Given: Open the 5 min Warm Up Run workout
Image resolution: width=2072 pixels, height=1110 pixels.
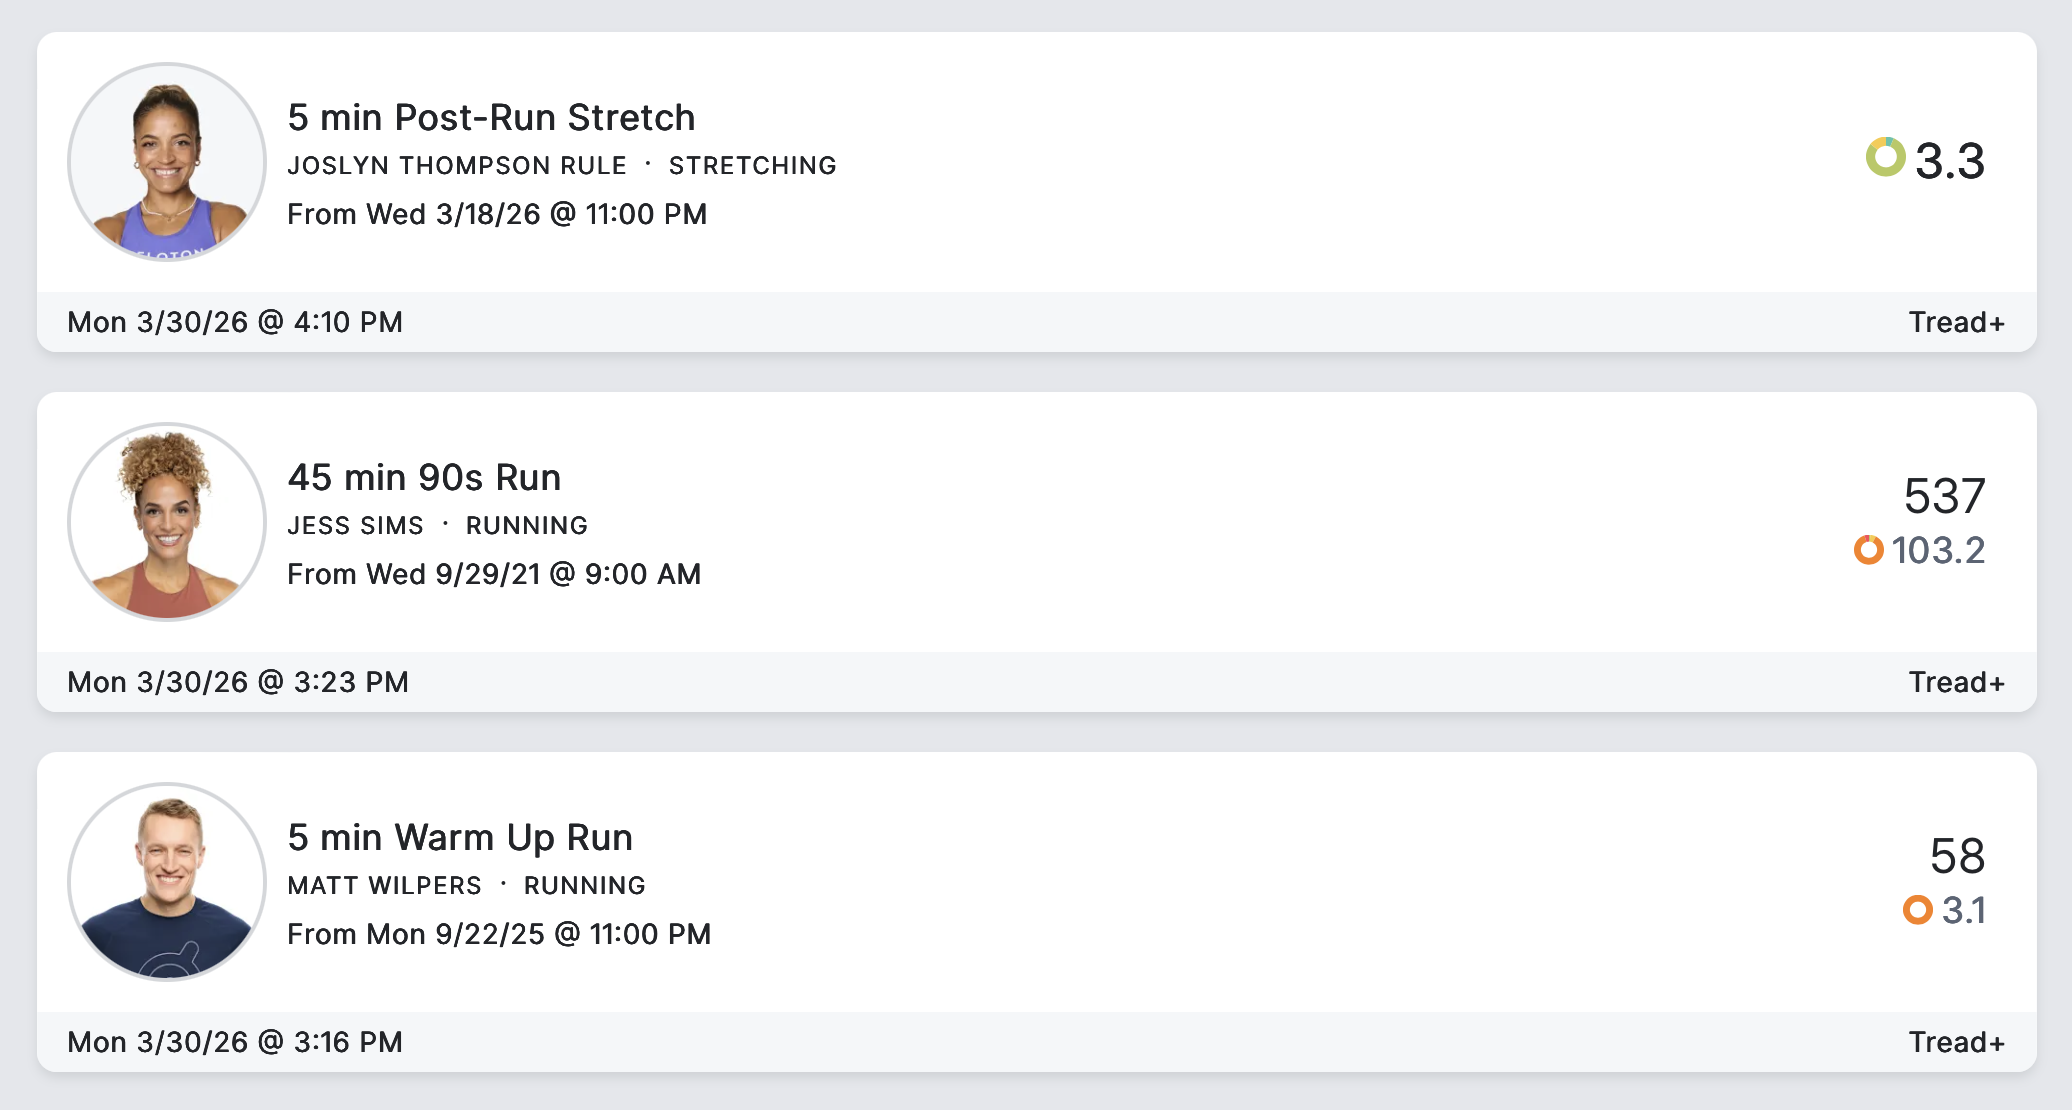Looking at the screenshot, I should coord(460,838).
